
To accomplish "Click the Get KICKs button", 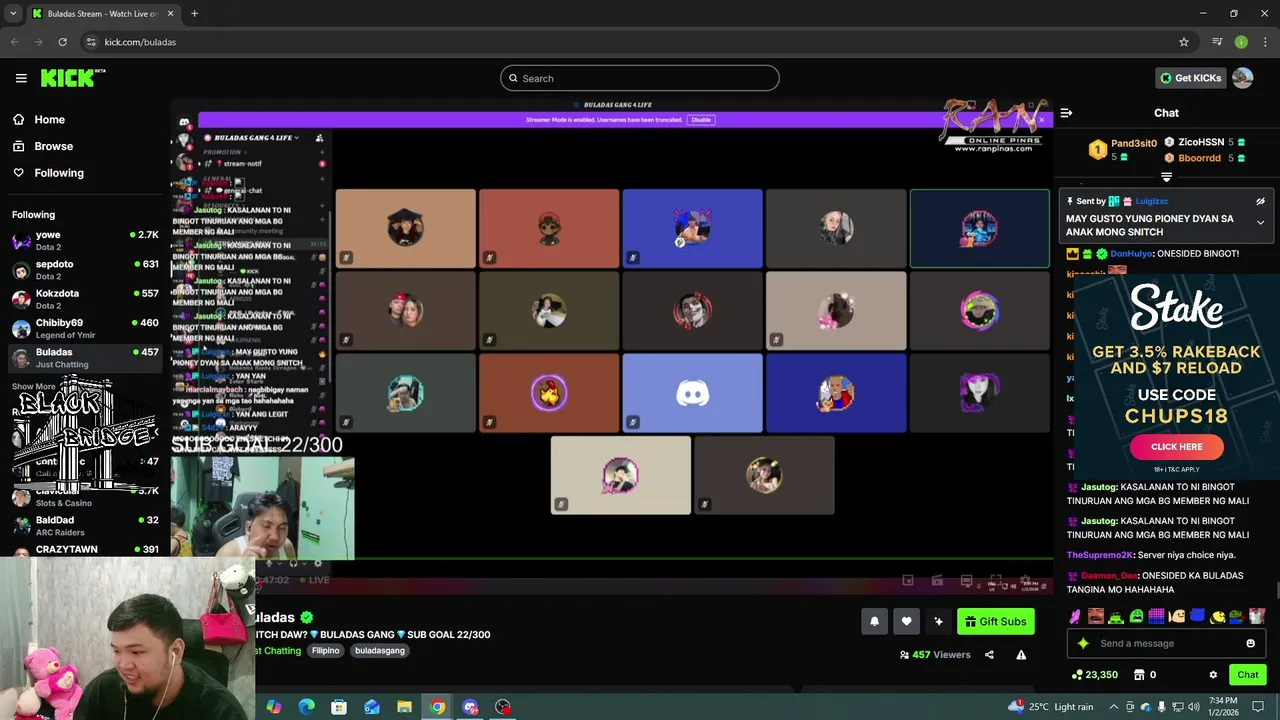I will click(x=1190, y=78).
